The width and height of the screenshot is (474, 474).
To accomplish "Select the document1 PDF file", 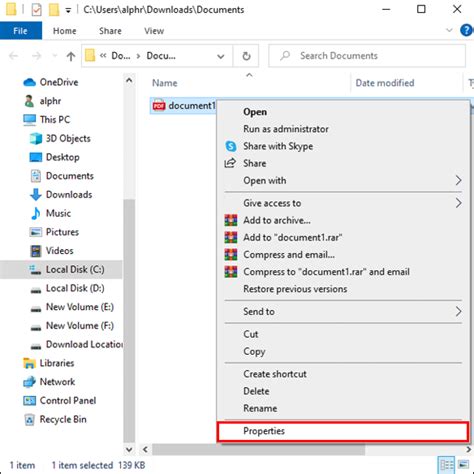I will coord(184,106).
